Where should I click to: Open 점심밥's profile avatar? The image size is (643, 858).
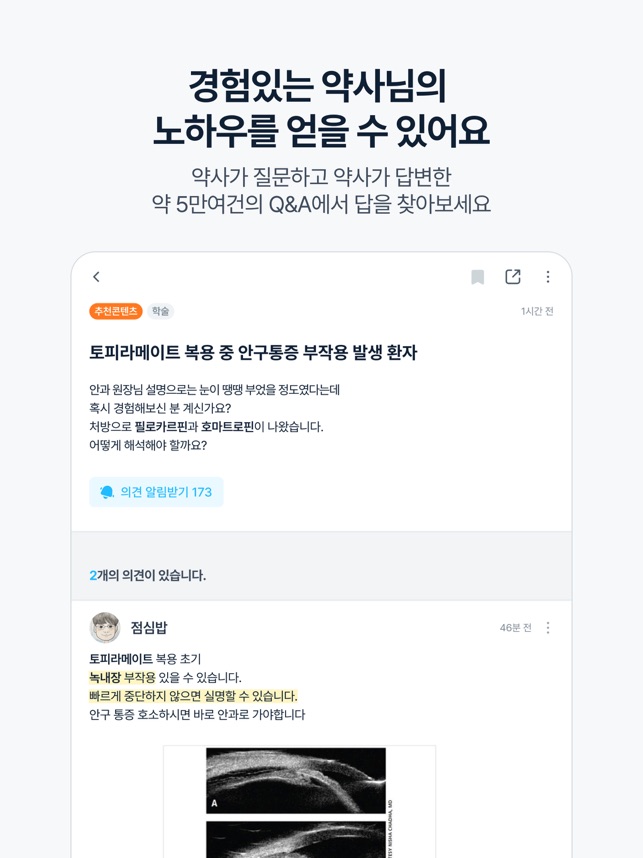[x=105, y=627]
